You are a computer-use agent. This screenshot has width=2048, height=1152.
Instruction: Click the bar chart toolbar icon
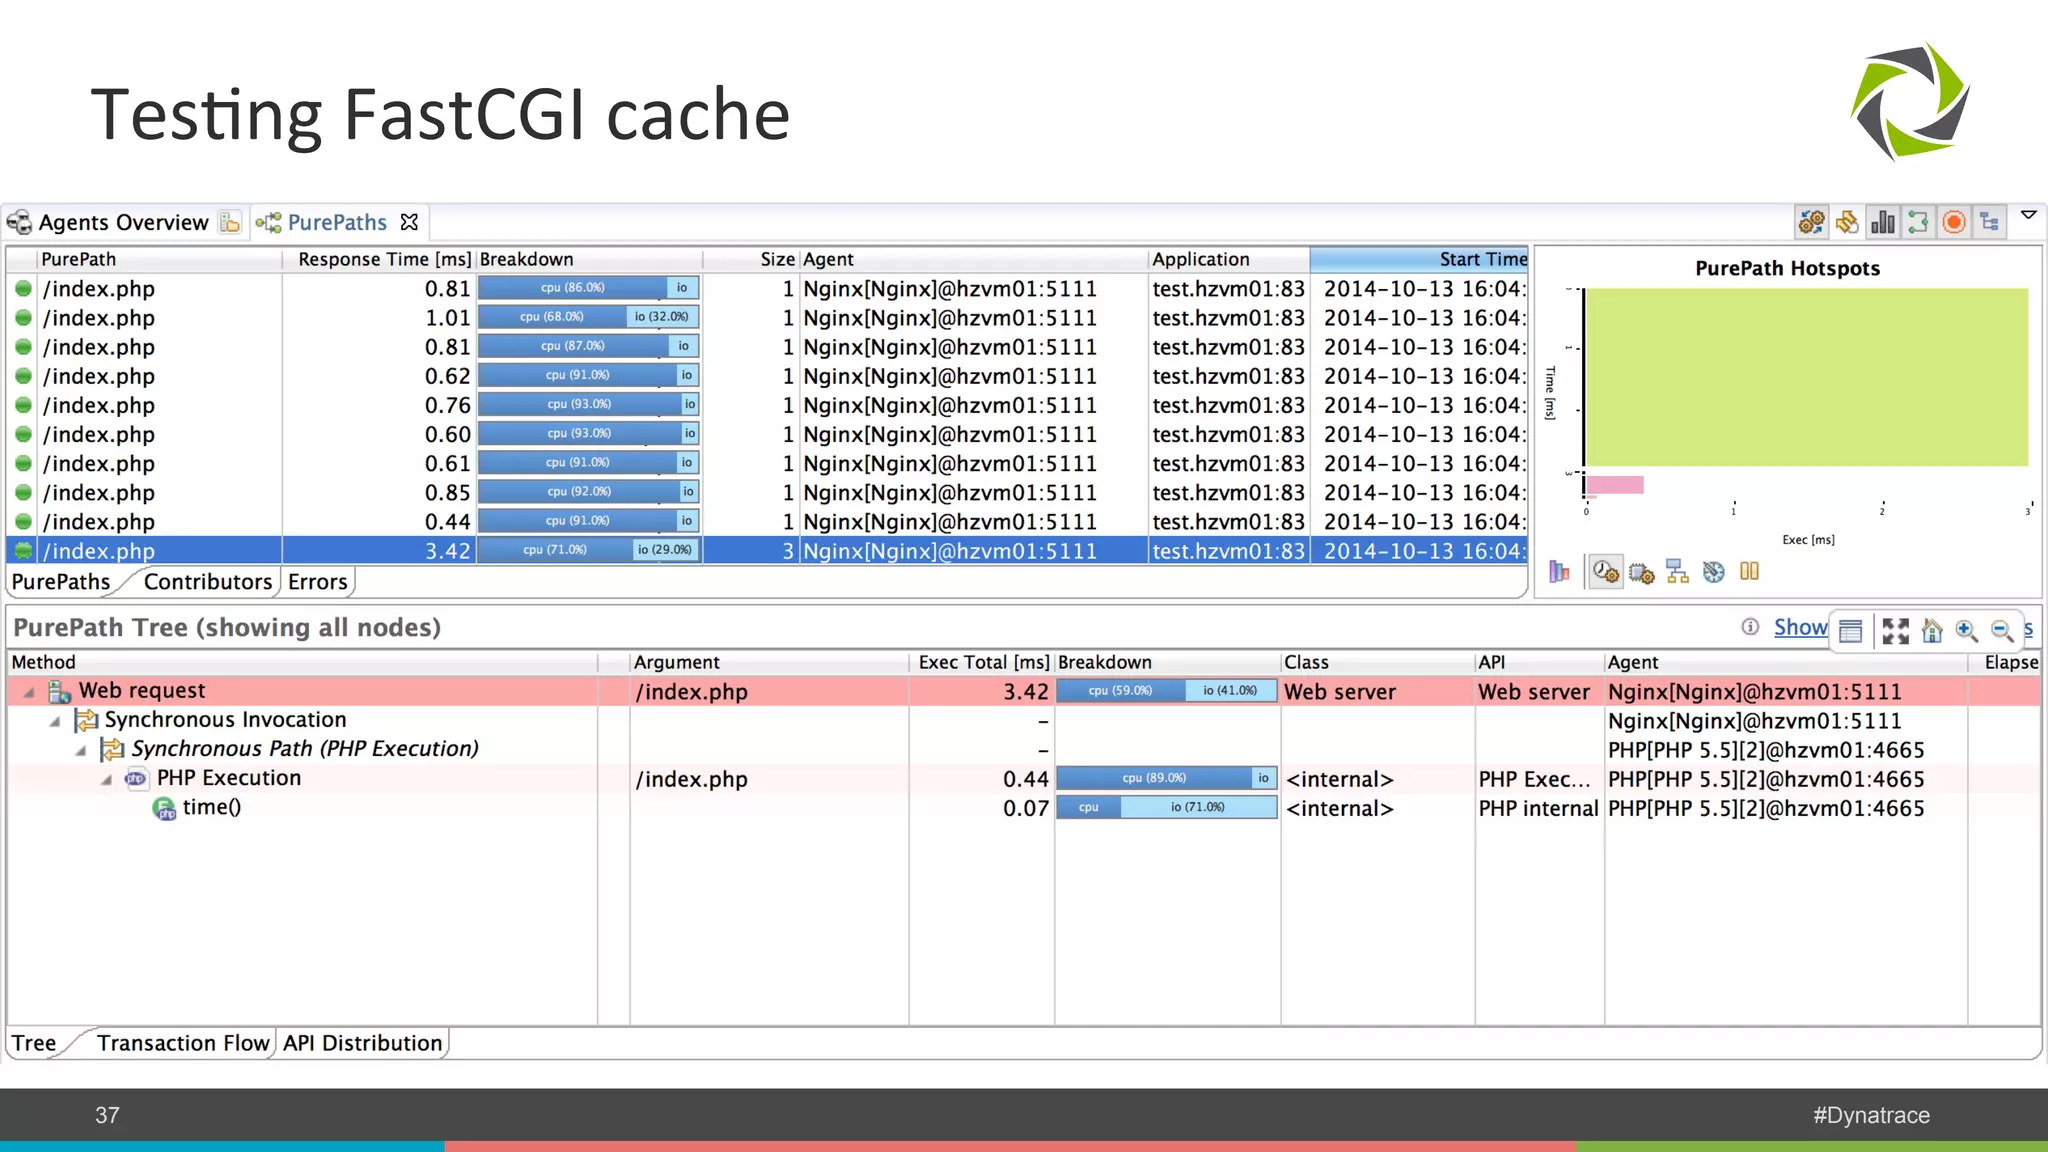[x=1883, y=222]
